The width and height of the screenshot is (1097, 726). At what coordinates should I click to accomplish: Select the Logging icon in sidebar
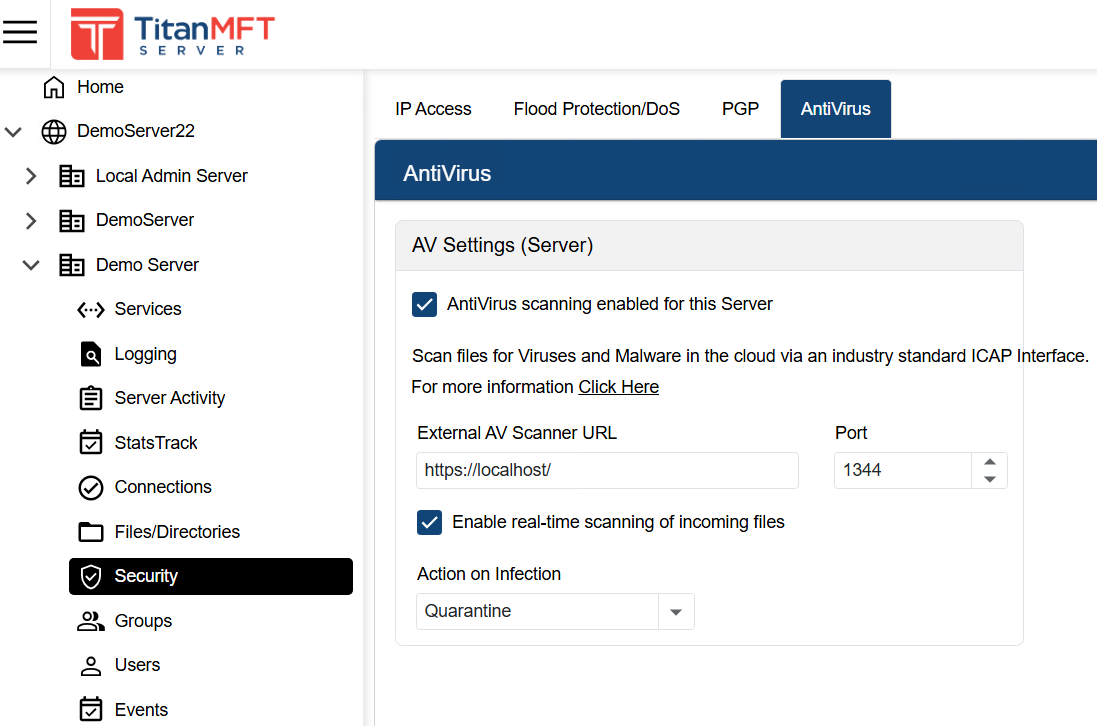[x=90, y=353]
